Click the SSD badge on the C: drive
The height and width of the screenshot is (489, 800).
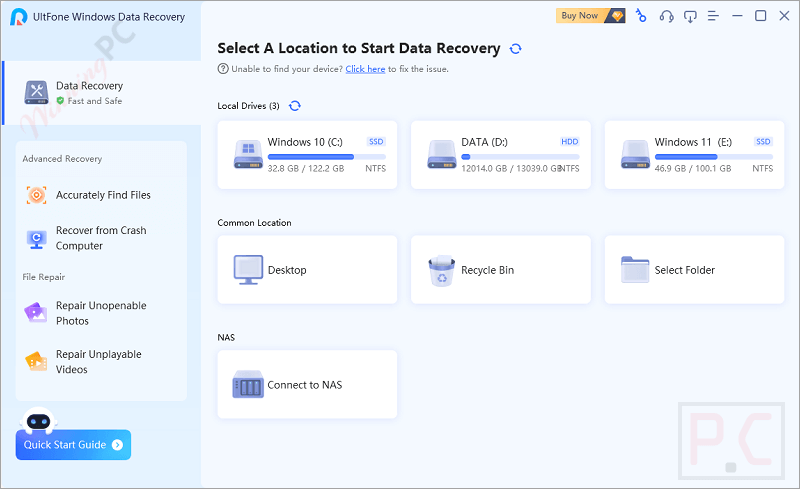[376, 141]
